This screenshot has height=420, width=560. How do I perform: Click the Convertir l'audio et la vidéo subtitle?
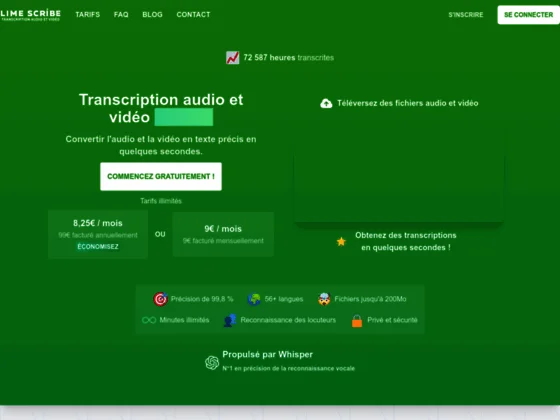point(161,145)
